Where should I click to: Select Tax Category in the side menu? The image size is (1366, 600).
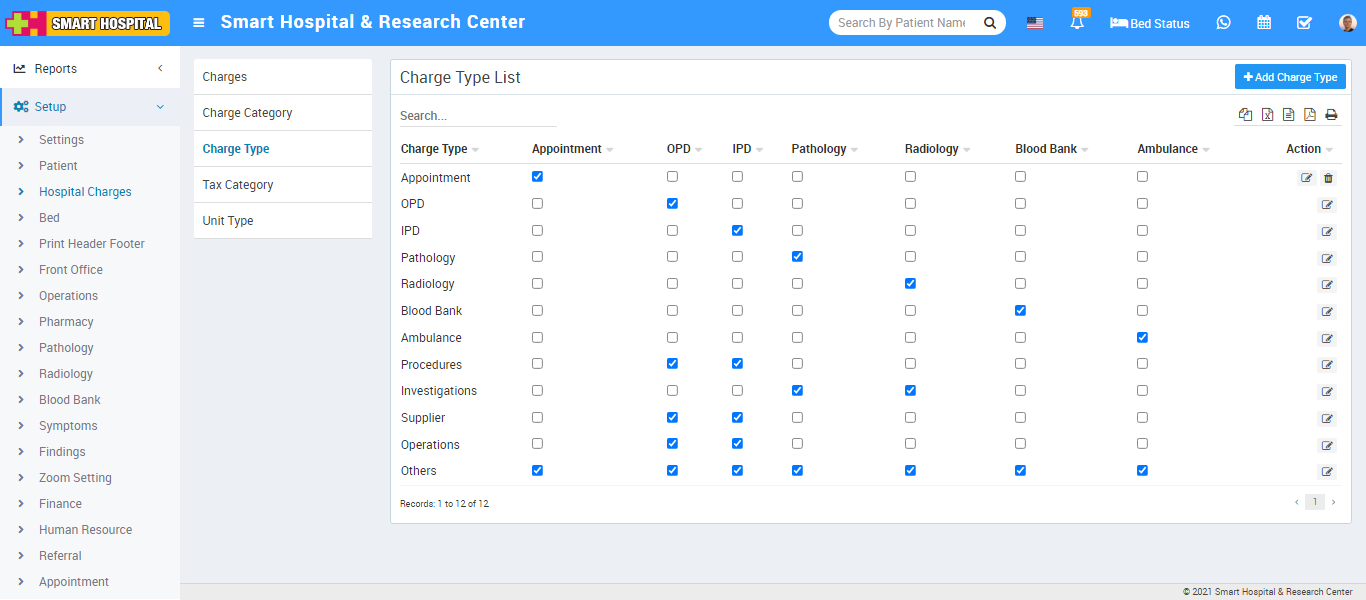coord(238,185)
